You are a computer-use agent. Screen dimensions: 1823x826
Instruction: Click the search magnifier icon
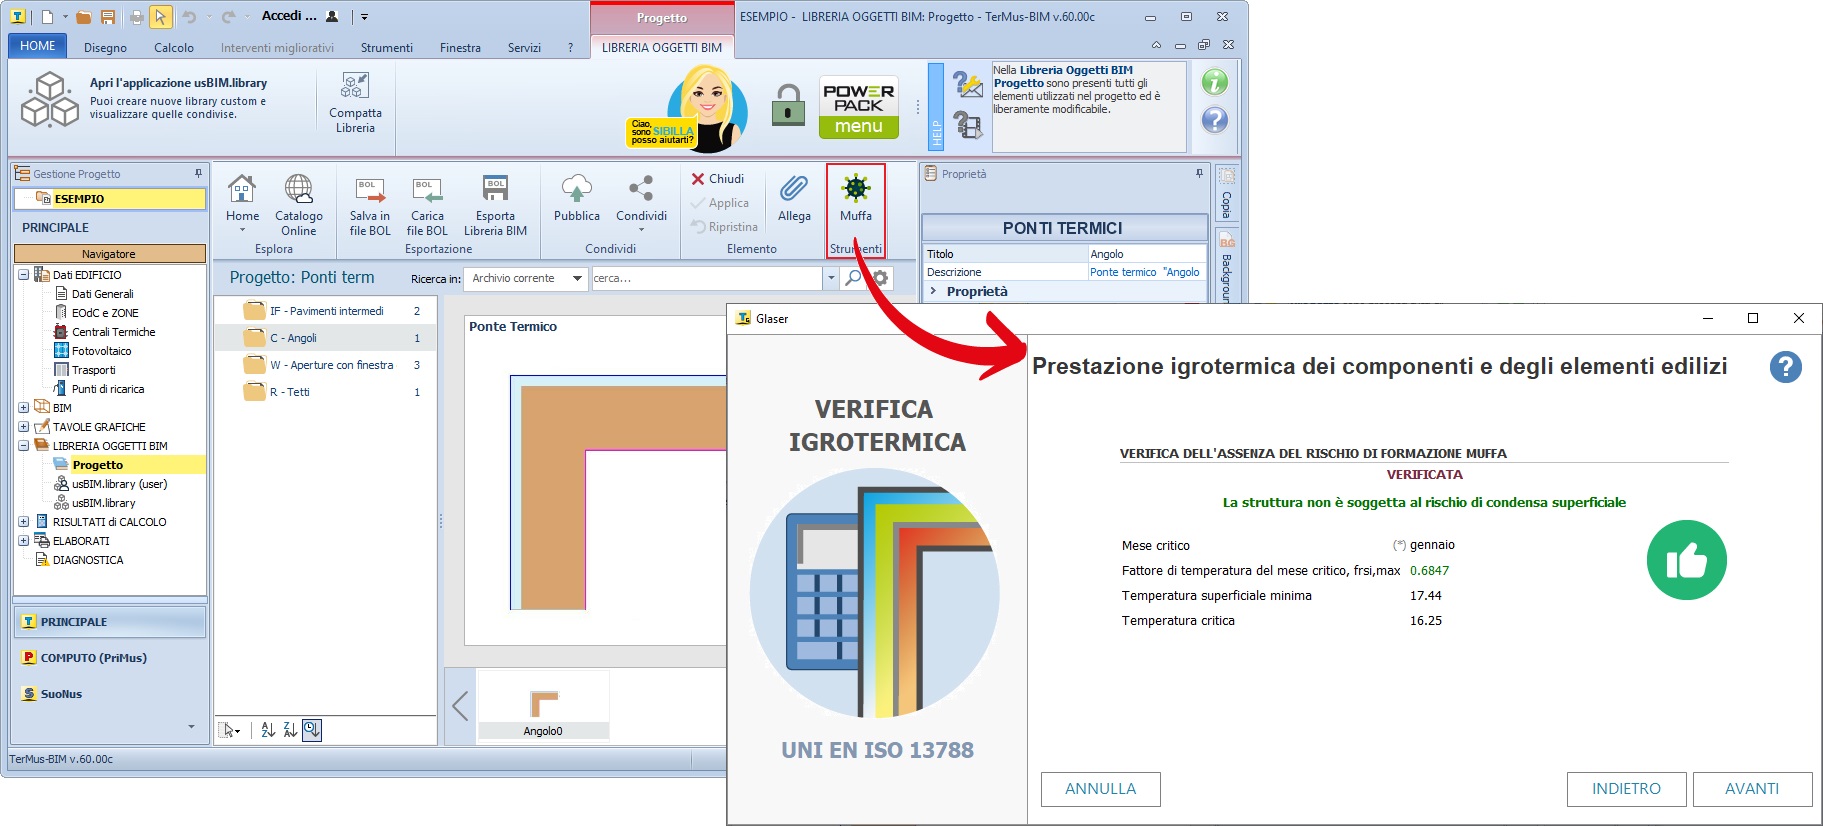pos(852,278)
